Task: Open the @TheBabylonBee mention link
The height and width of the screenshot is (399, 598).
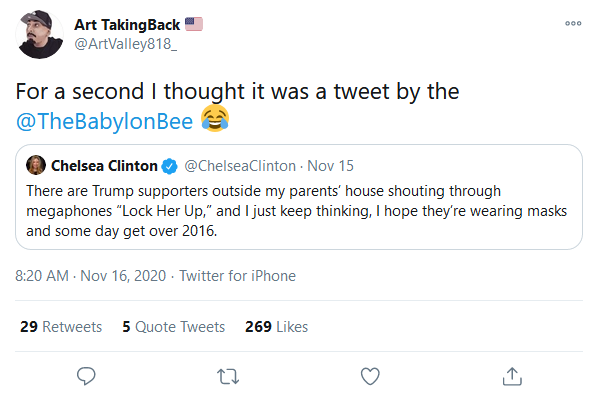Action: point(104,121)
